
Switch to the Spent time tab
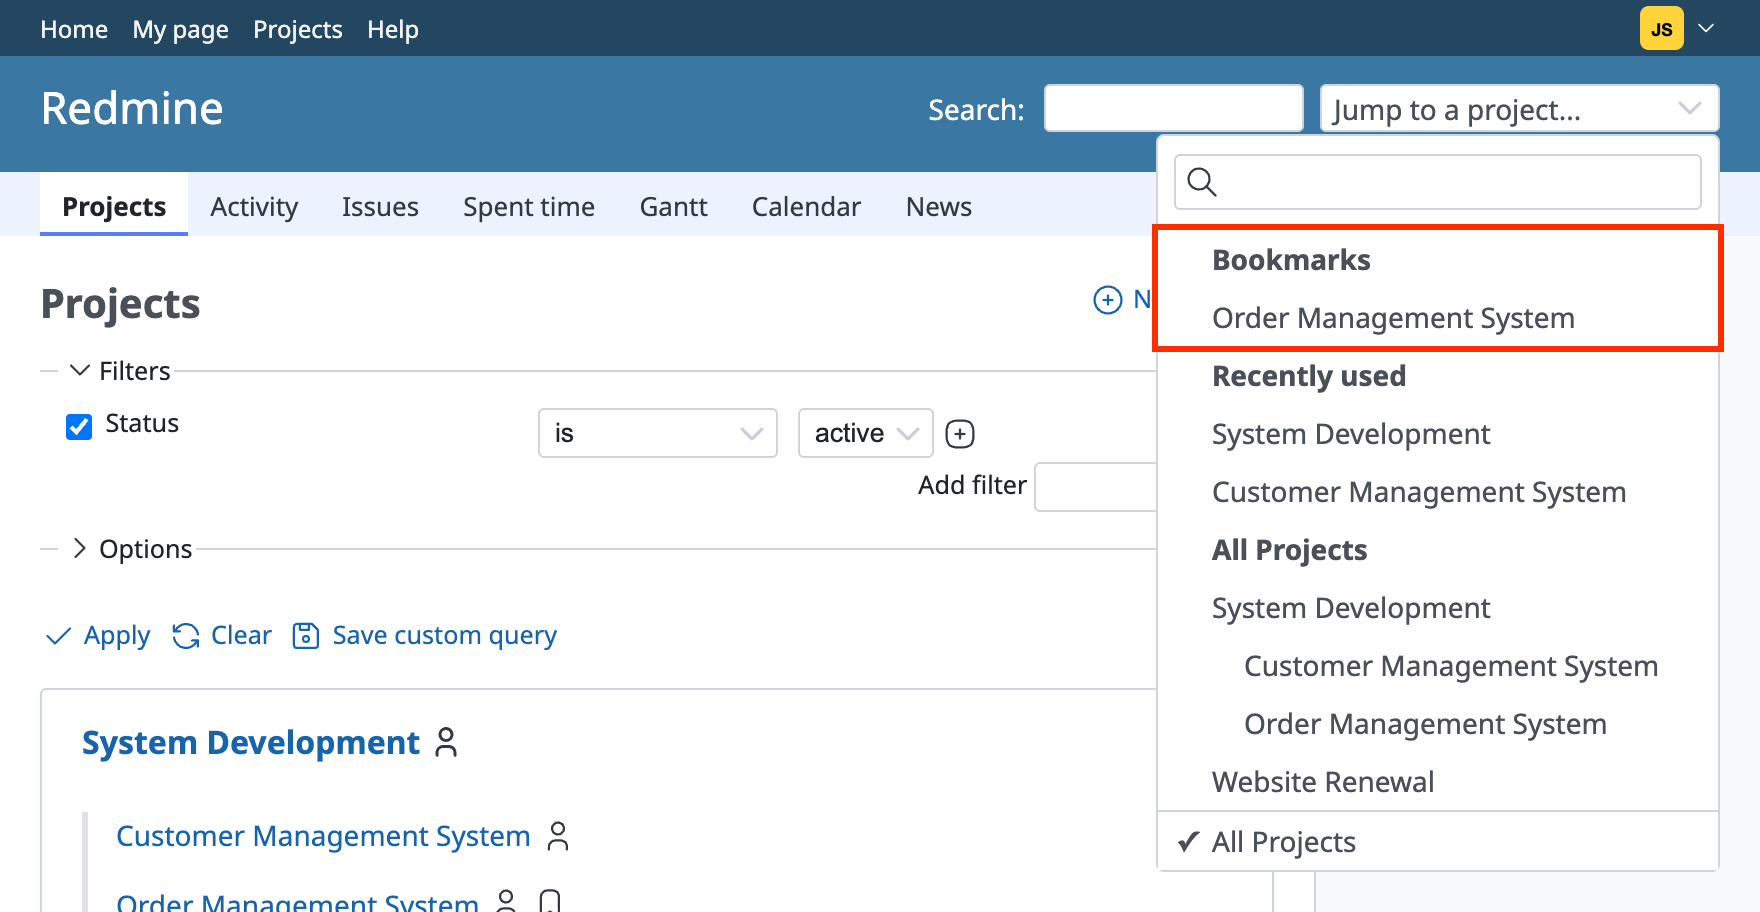click(x=529, y=207)
